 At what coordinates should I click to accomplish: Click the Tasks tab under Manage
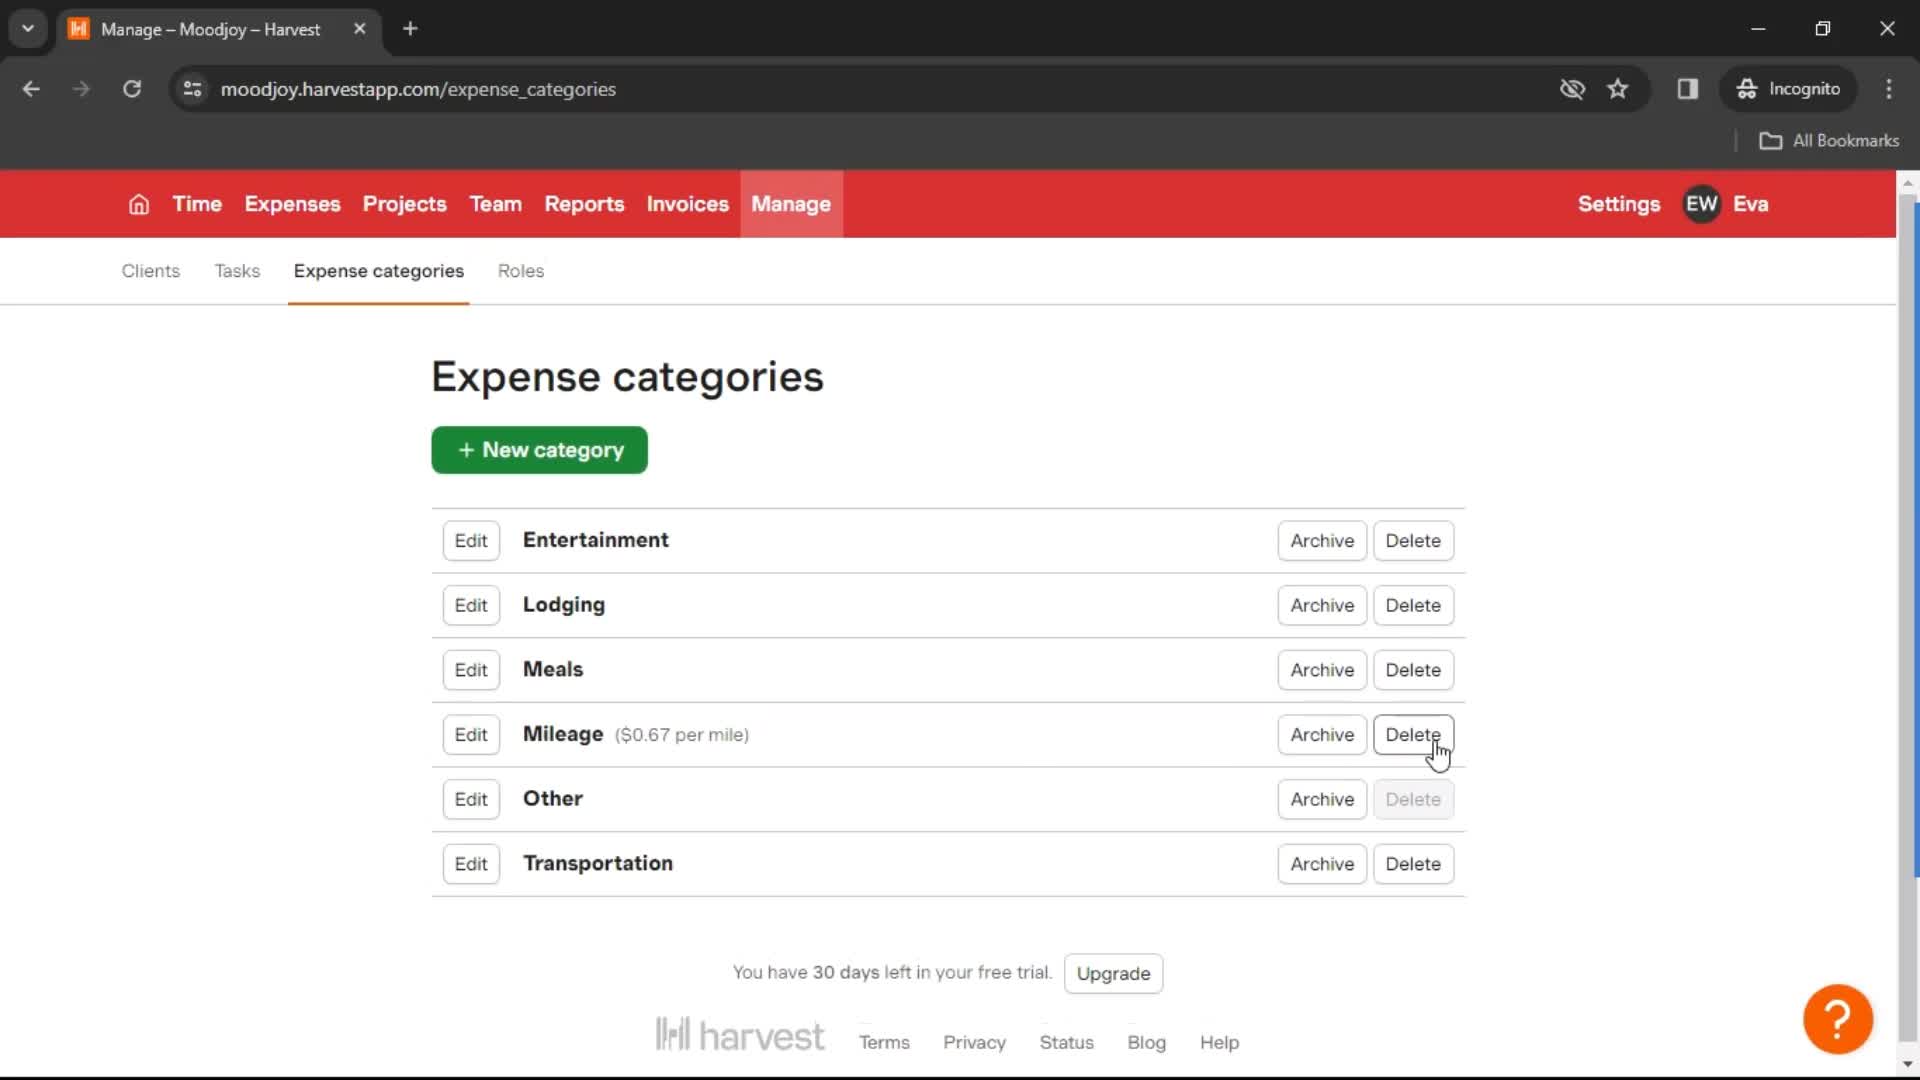[x=236, y=270]
